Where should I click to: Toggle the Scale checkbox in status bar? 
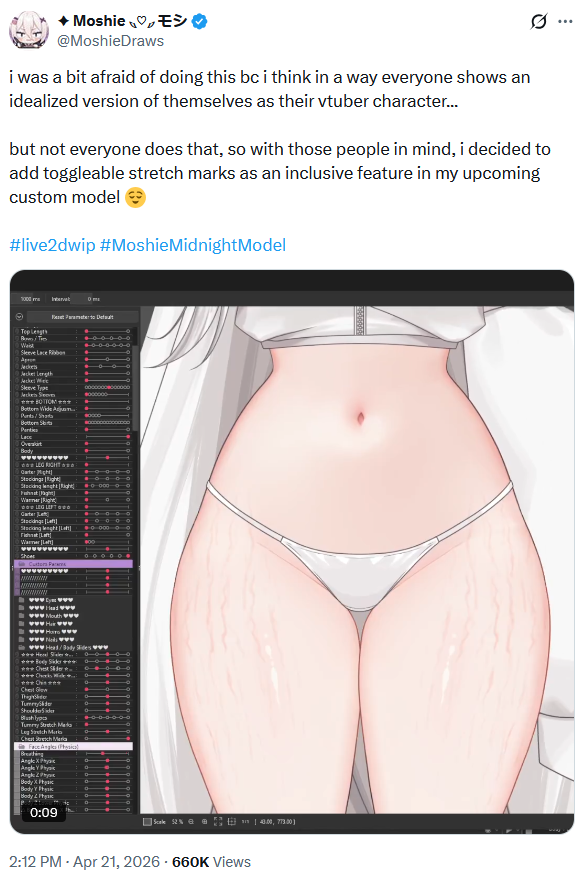click(147, 821)
